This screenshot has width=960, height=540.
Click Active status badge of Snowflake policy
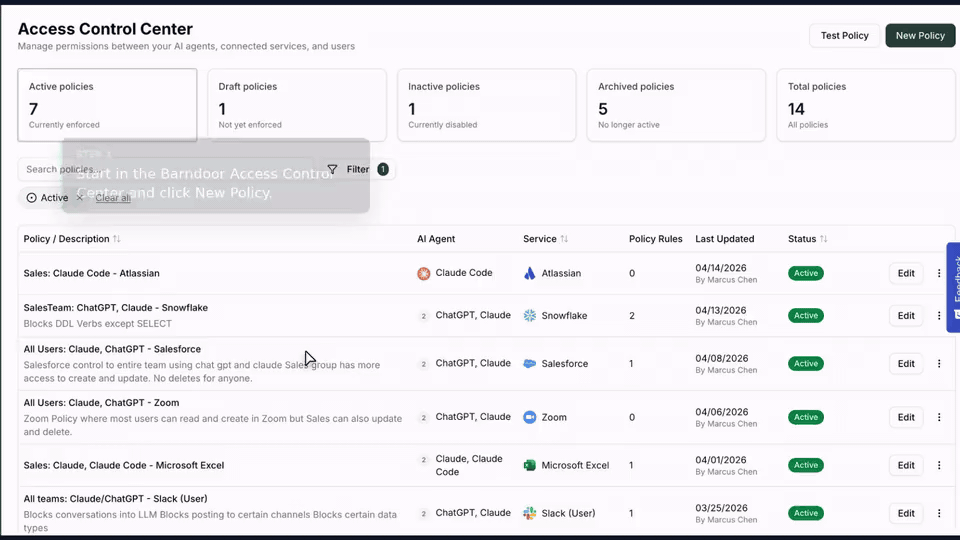point(806,315)
